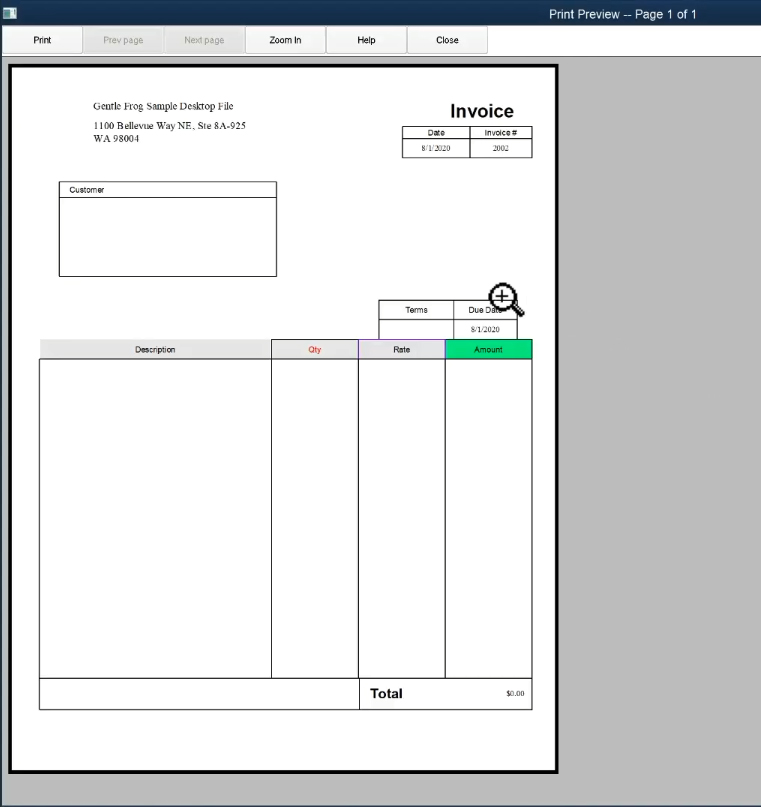The image size is (761, 807).
Task: Click the WA 98004 address line
Action: tap(116, 138)
